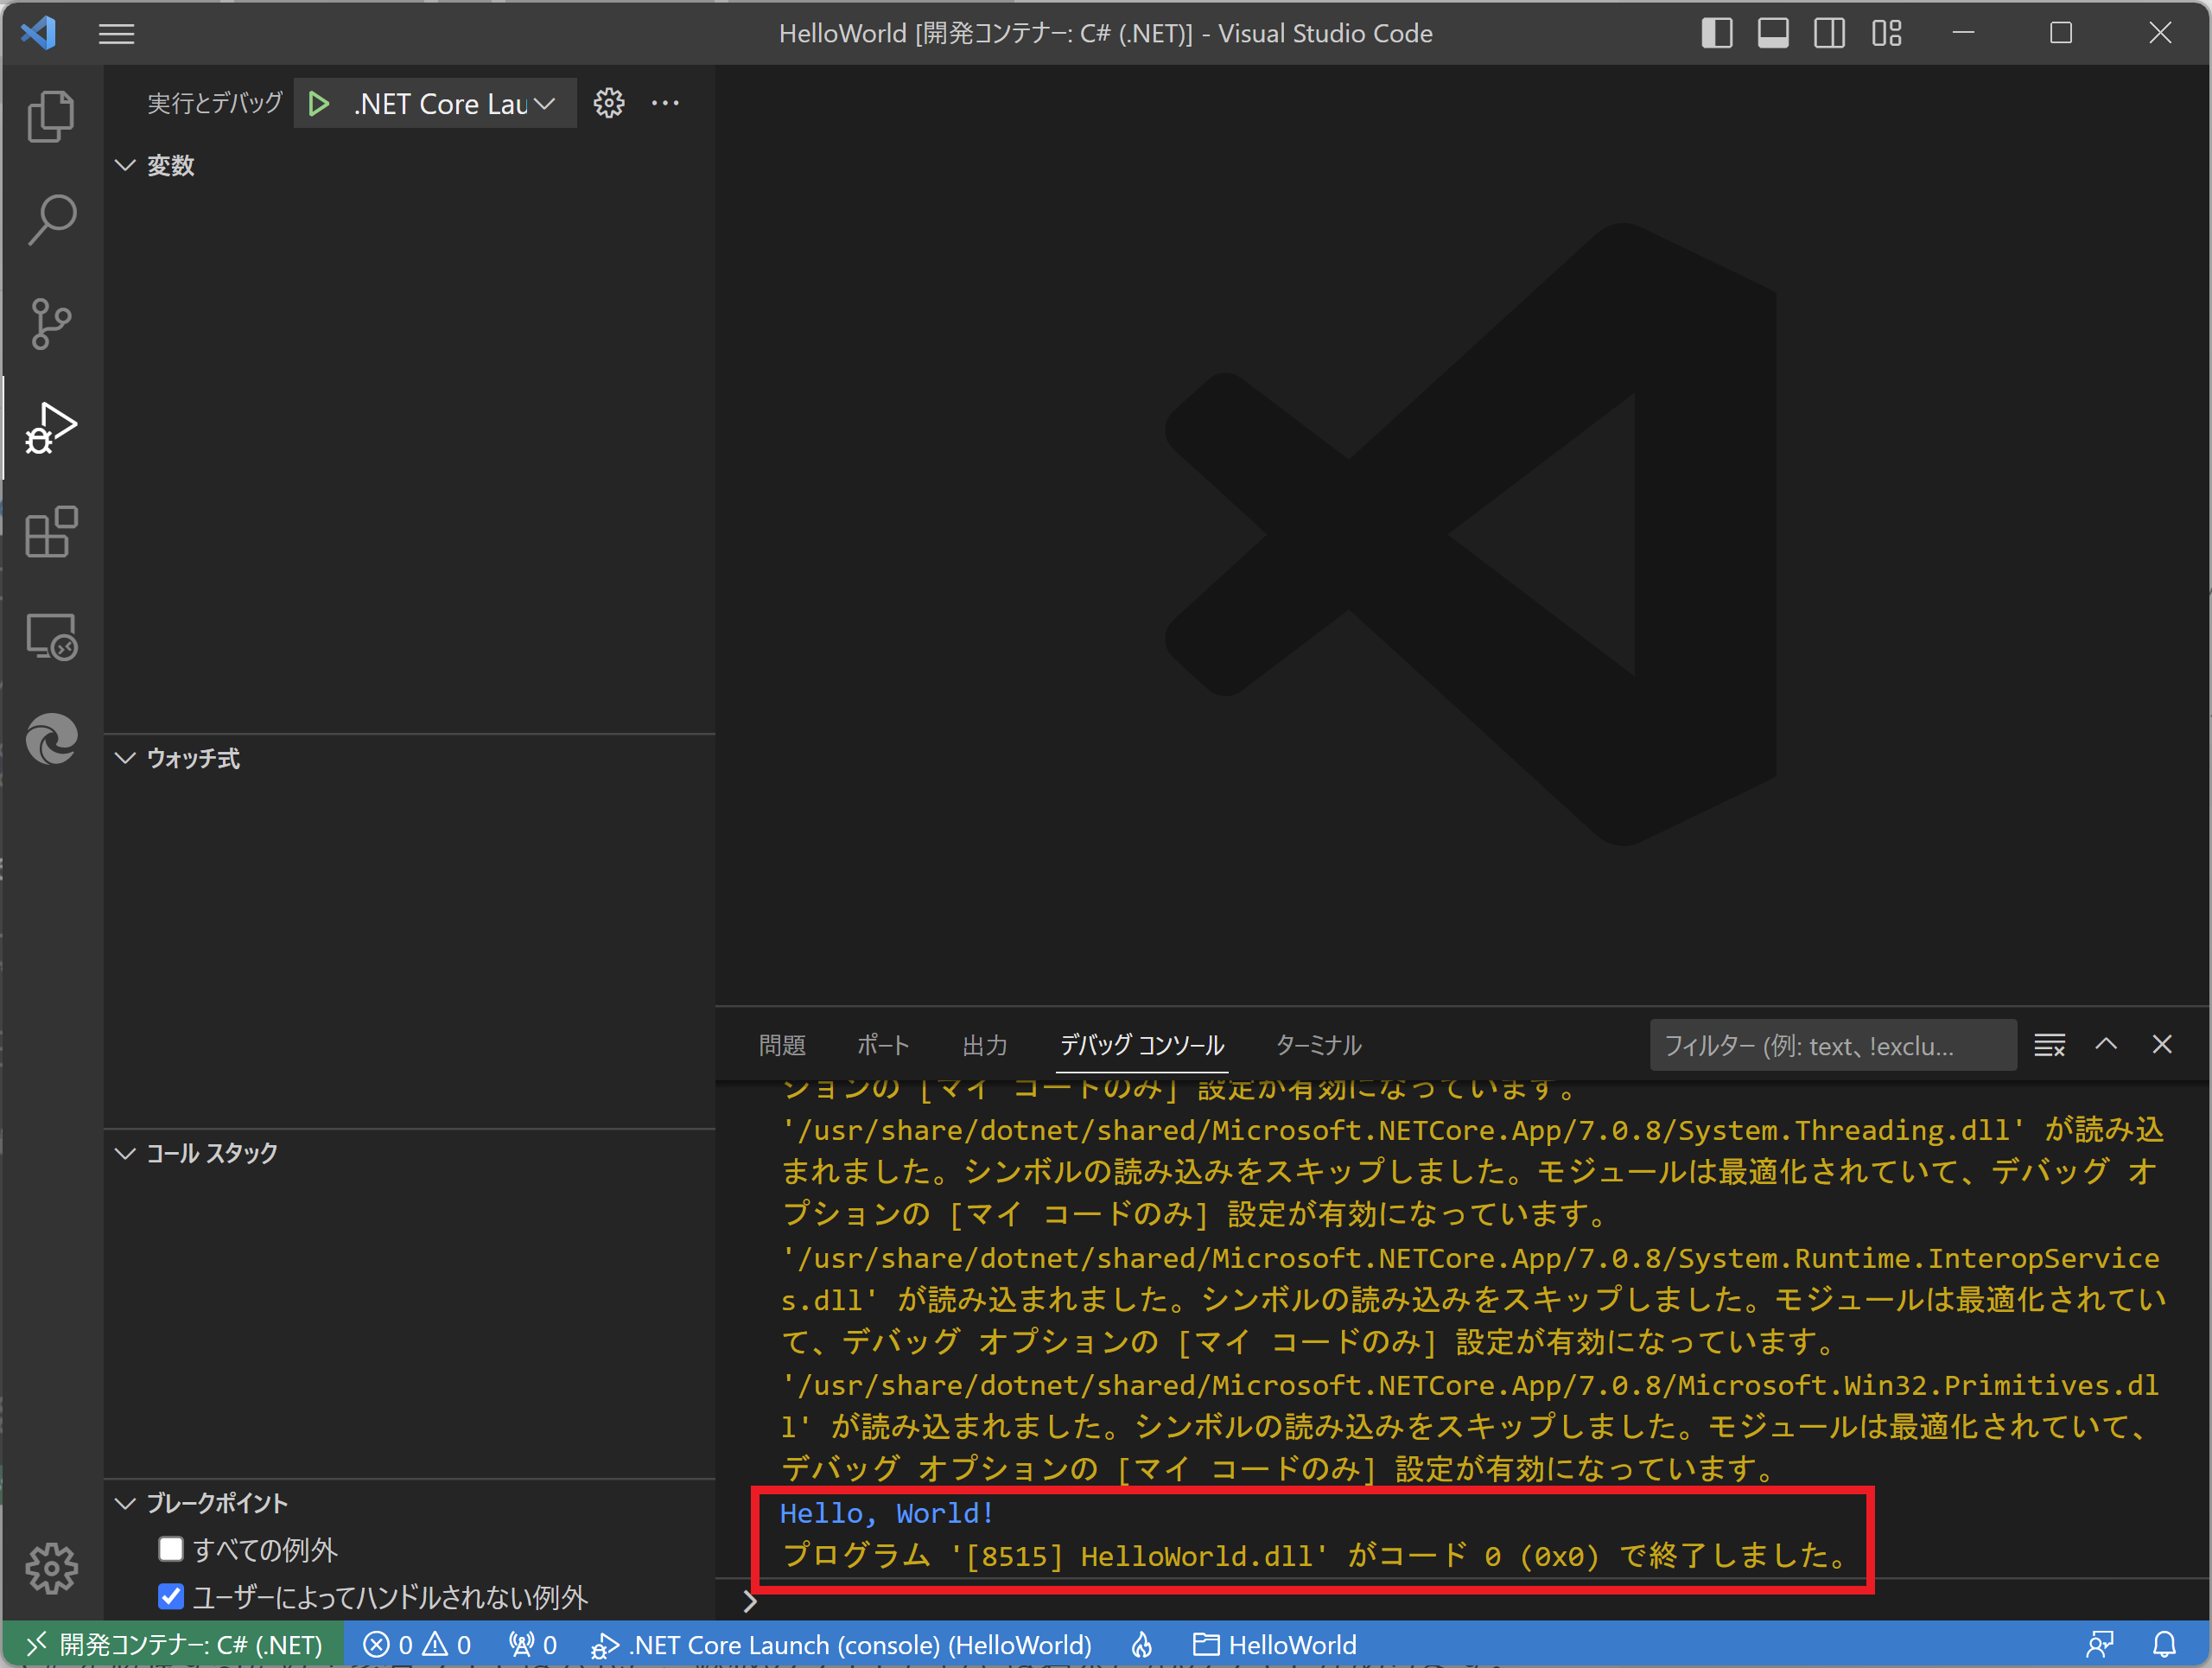Screen dimensions: 2212x1668
Task: Open notifications bell in status bar
Action: [2164, 1645]
